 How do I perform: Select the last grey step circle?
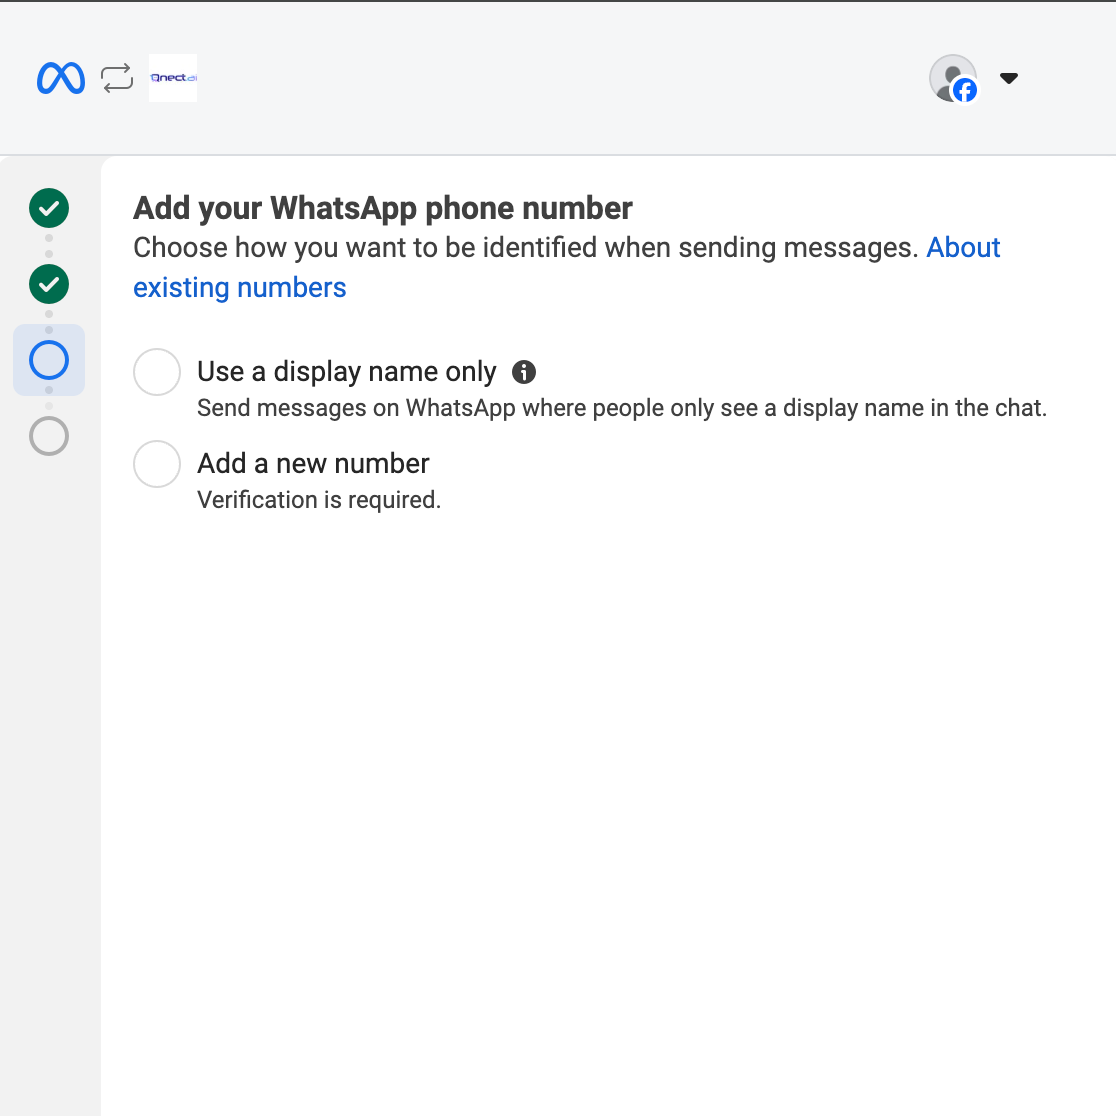49,436
